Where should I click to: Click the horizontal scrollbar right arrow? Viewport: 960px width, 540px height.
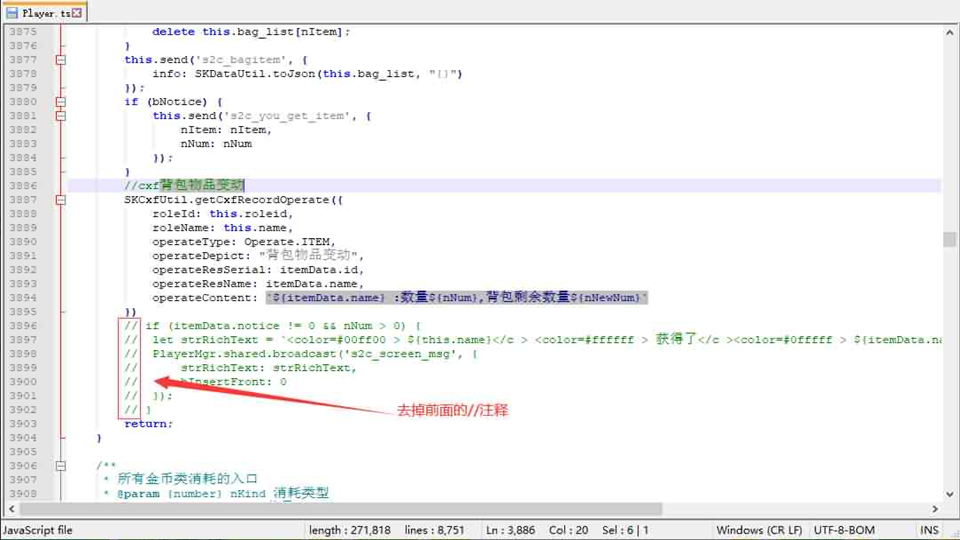pyautogui.click(x=934, y=508)
